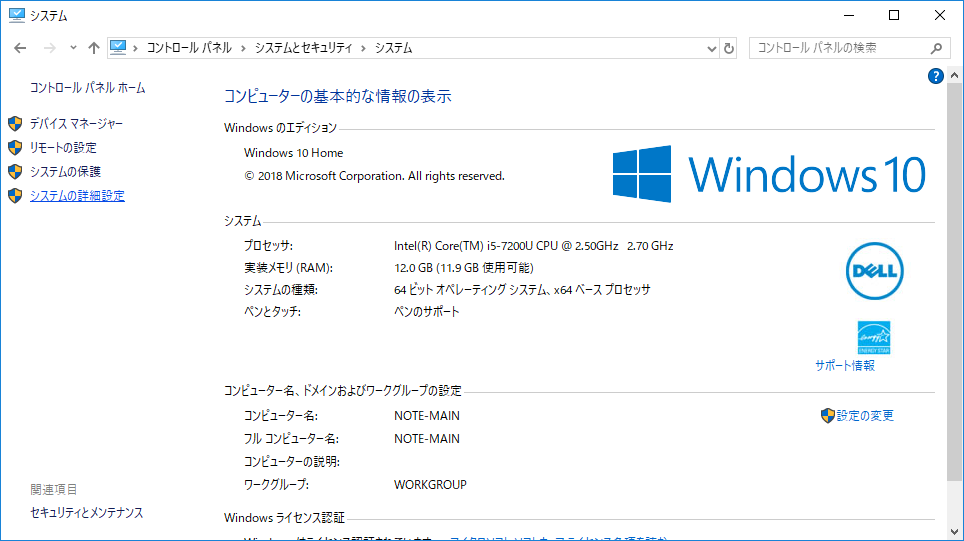Image resolution: width=964 pixels, height=541 pixels.
Task: Select the WORKGROUP value
Action: (x=430, y=485)
